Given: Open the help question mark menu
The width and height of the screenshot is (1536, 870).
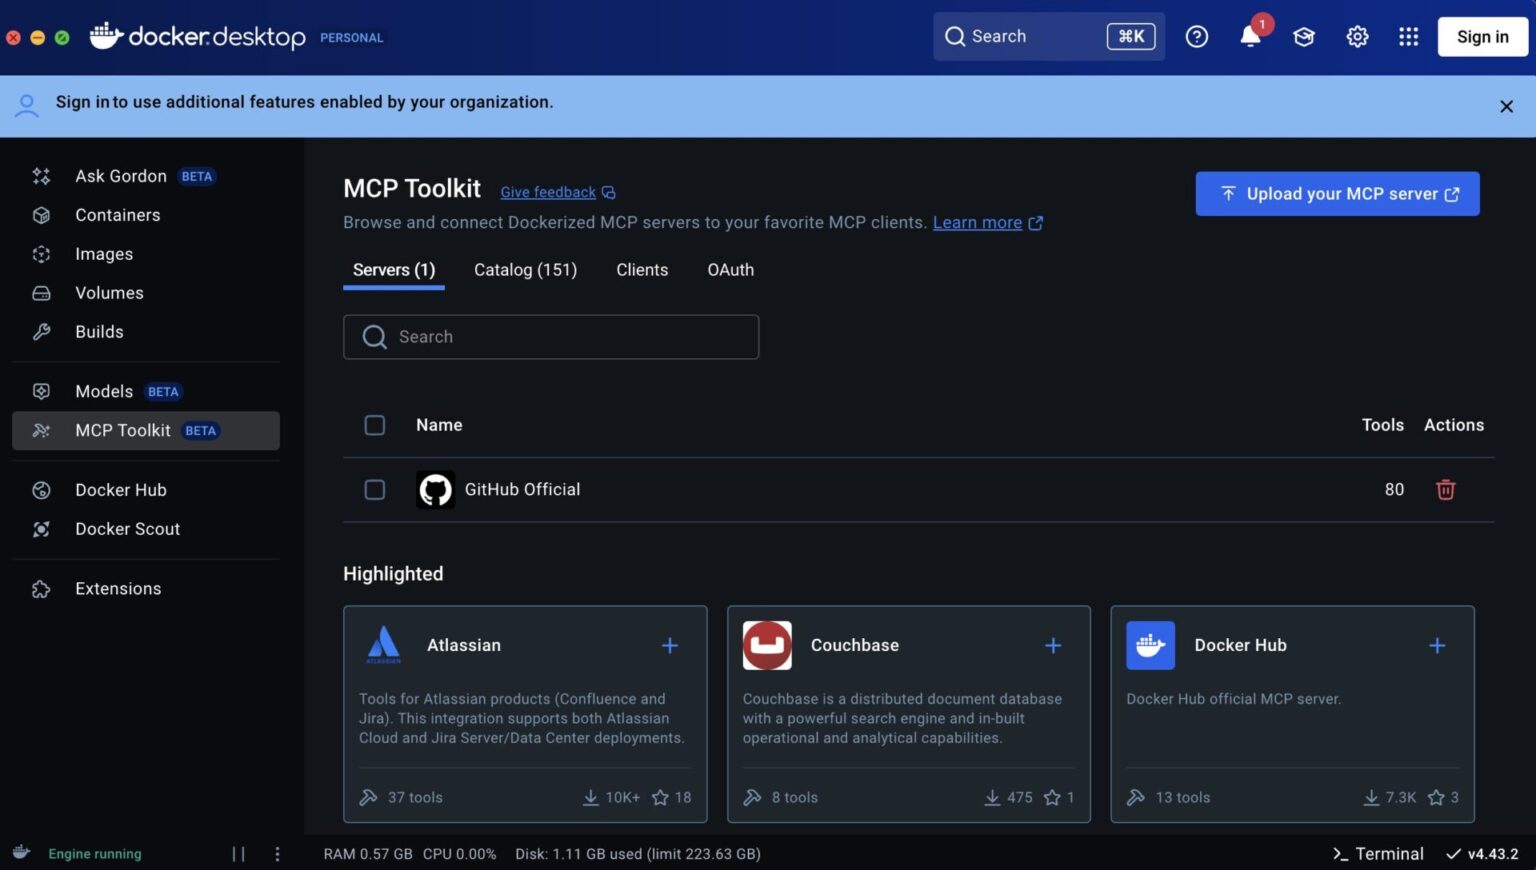Looking at the screenshot, I should pyautogui.click(x=1197, y=36).
